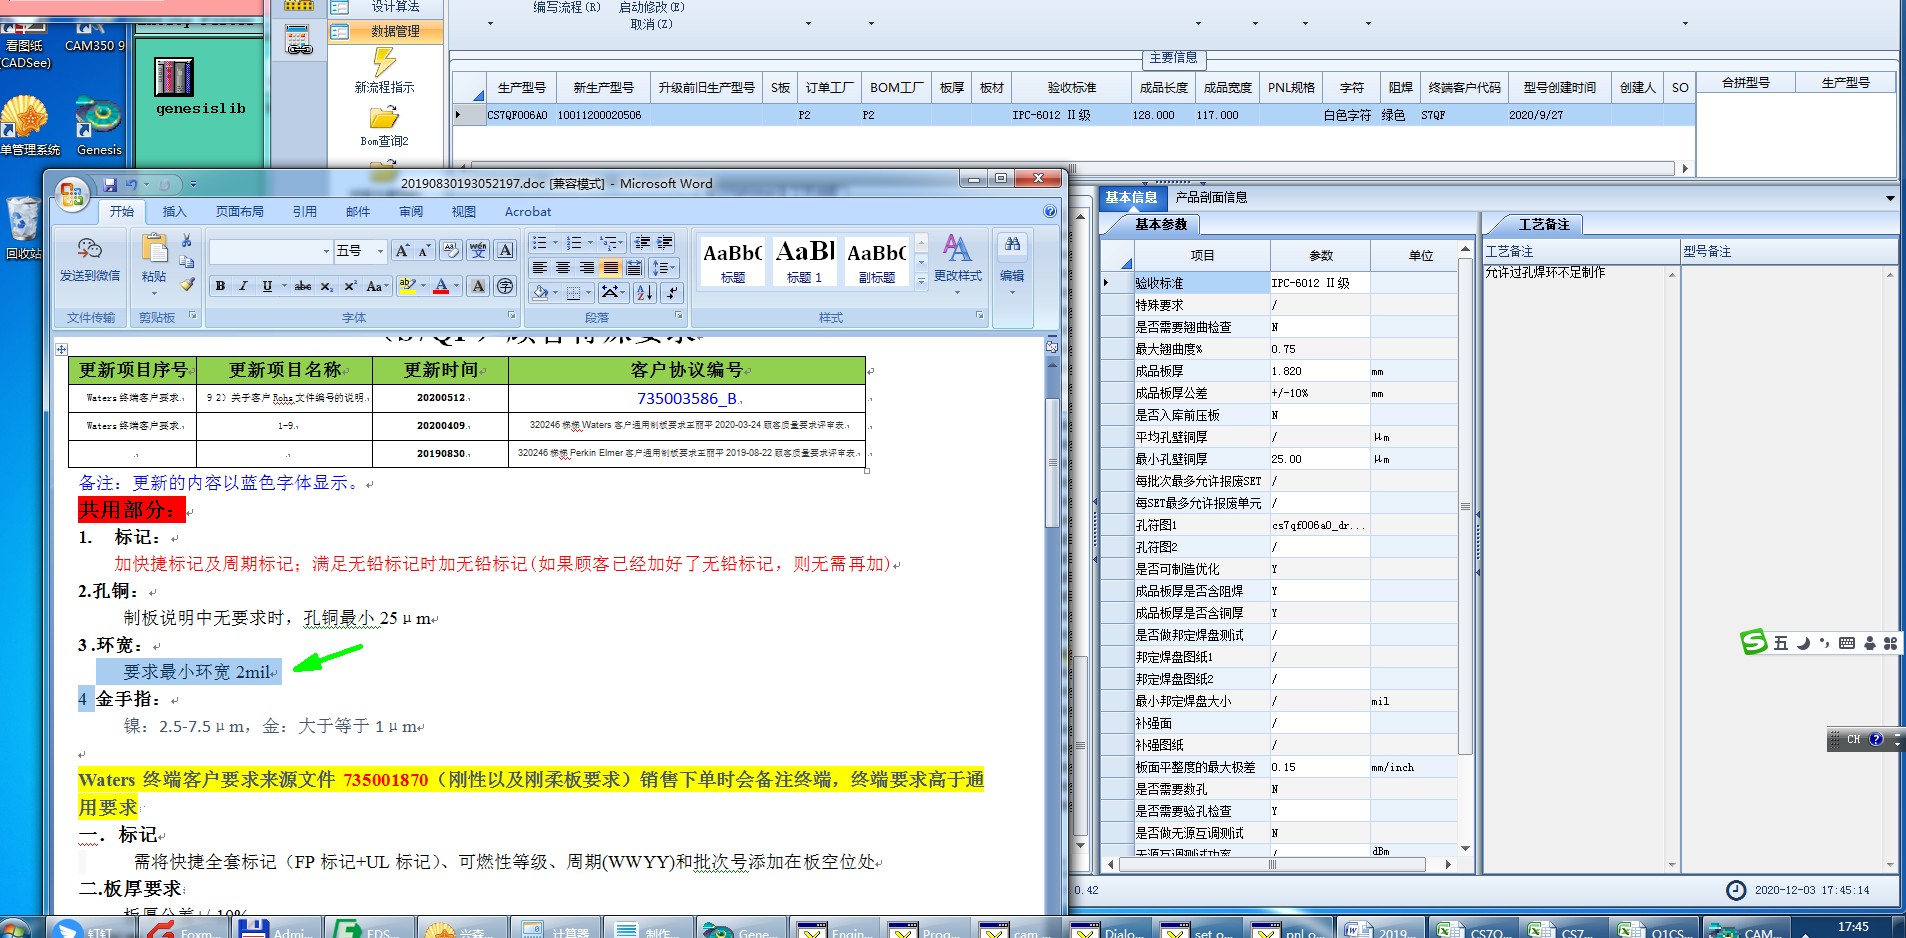Click the Office button in Word

72,193
